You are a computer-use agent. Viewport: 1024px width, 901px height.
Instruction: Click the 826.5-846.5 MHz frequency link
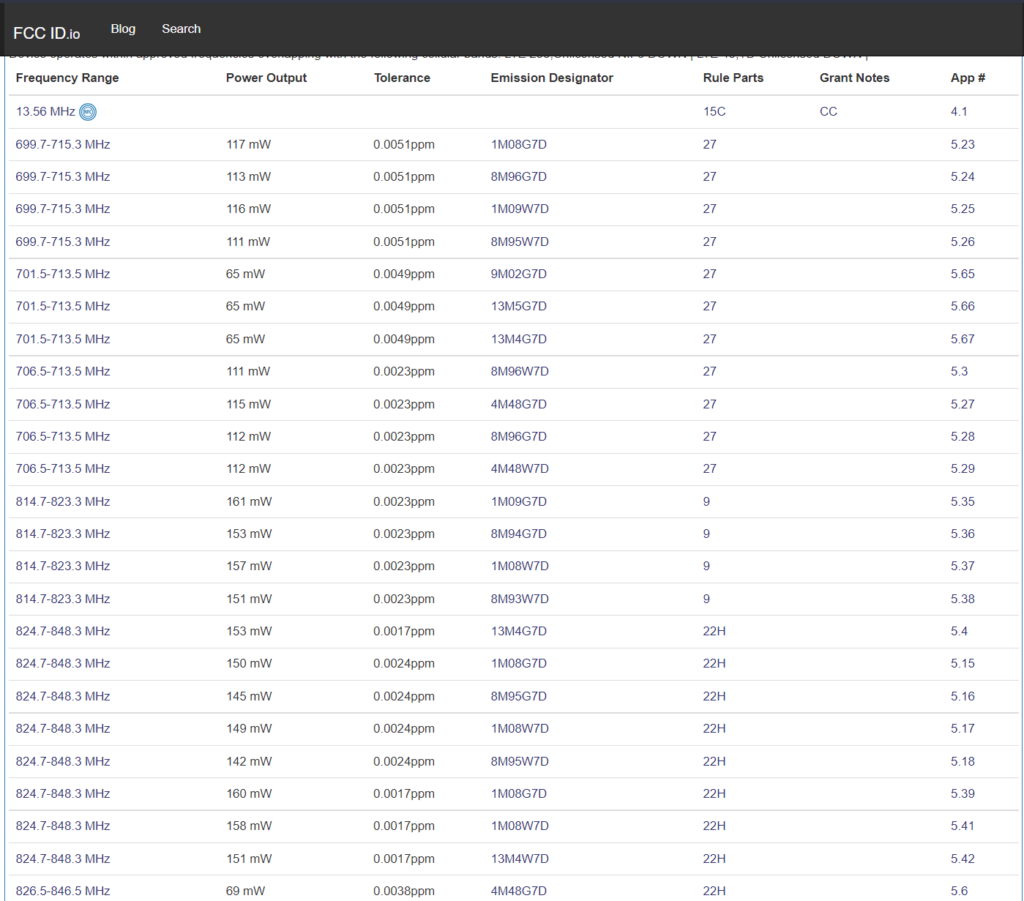coord(63,891)
